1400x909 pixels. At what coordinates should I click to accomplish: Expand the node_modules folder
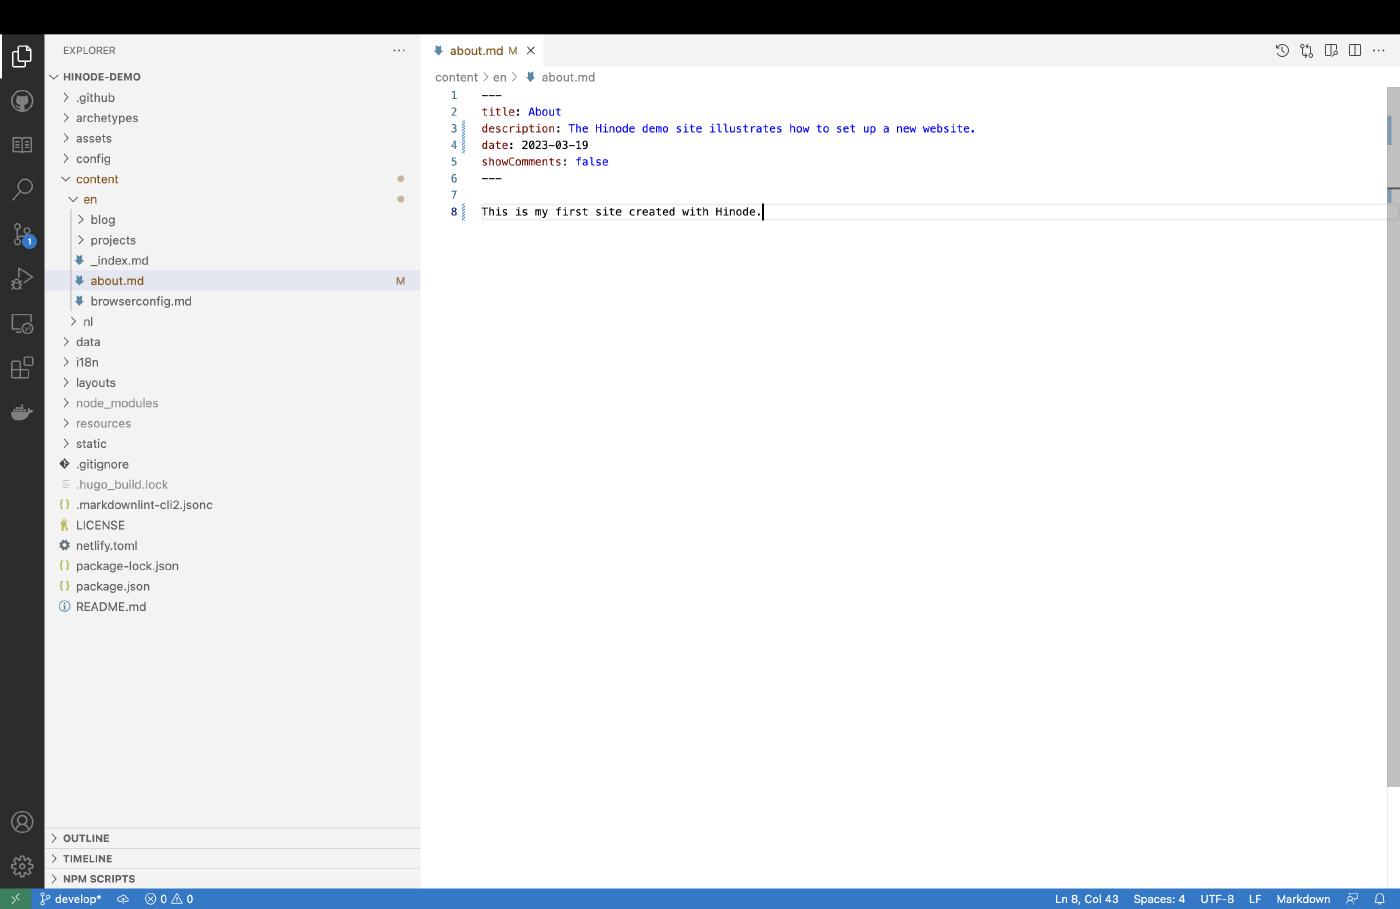(232, 403)
